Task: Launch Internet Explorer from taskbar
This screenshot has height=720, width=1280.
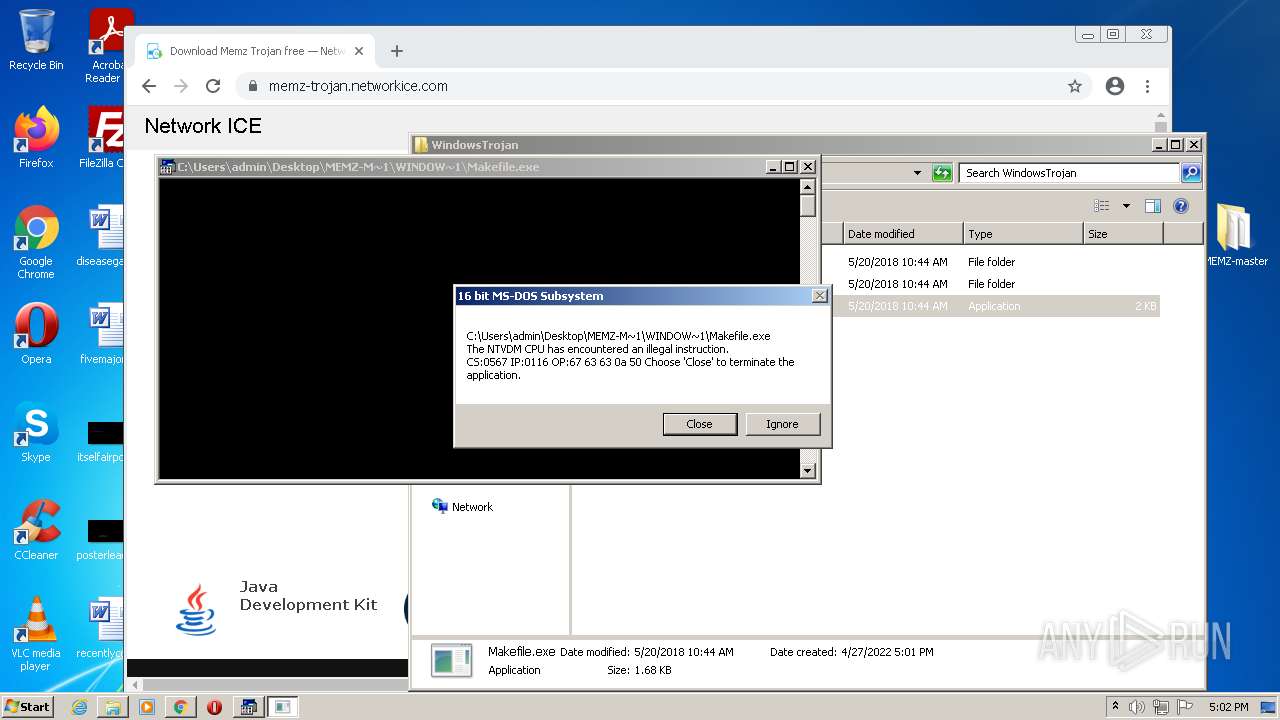Action: click(79, 707)
